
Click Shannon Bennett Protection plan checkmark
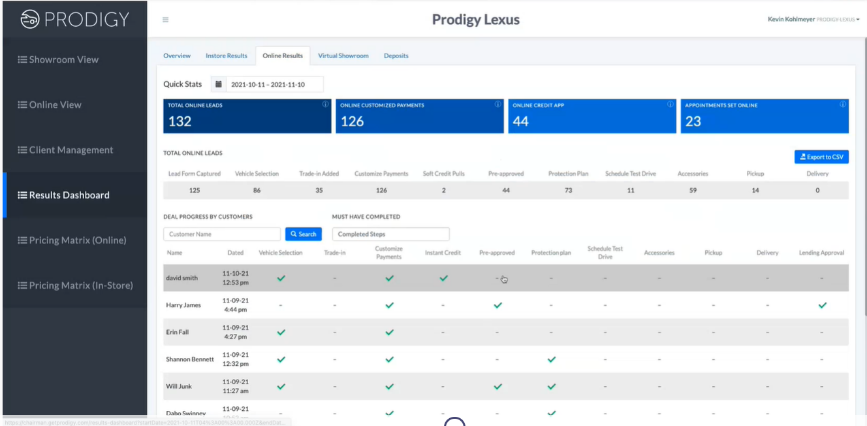(551, 360)
